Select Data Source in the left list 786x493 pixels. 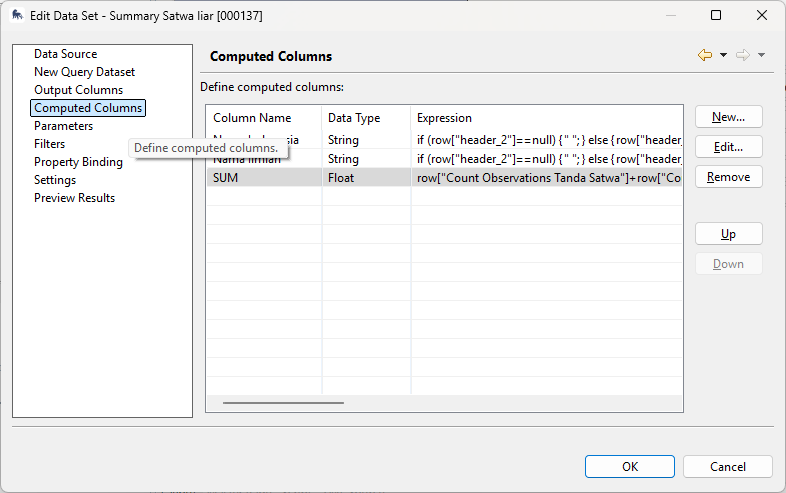coord(65,54)
